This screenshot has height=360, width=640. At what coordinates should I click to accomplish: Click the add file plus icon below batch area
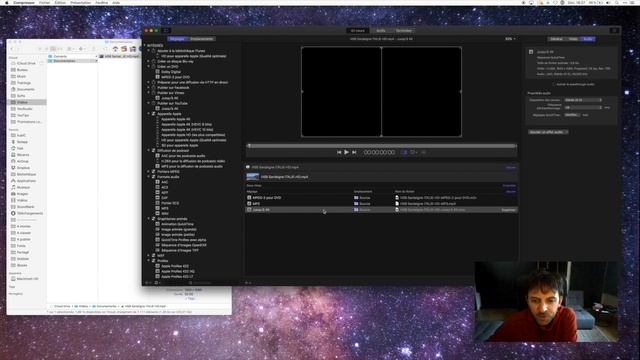(247, 282)
